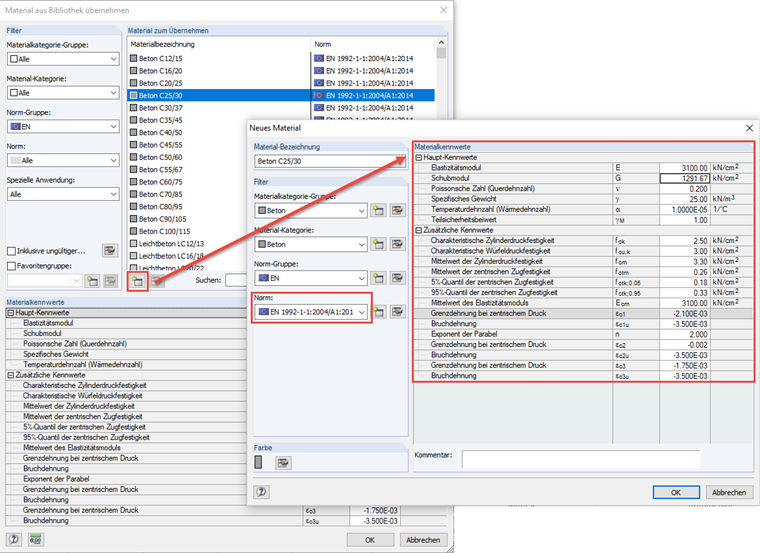760x553 pixels.
Task: Click the edit favorite group icon in library Filter
Action: [111, 281]
